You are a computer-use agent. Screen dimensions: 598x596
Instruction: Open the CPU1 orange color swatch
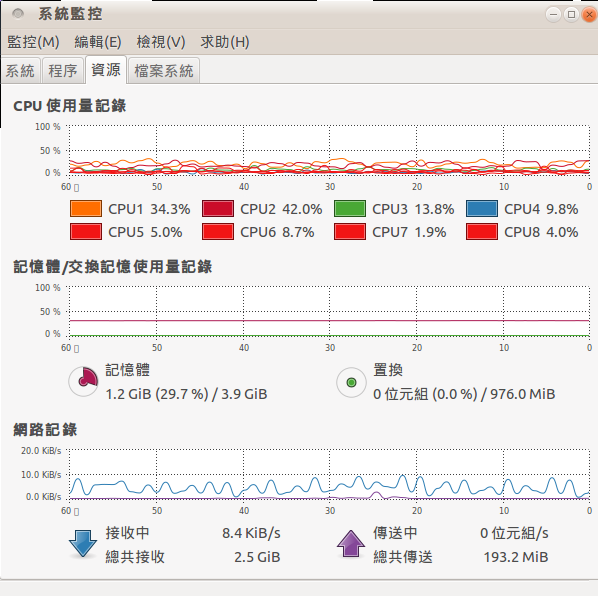click(x=86, y=209)
